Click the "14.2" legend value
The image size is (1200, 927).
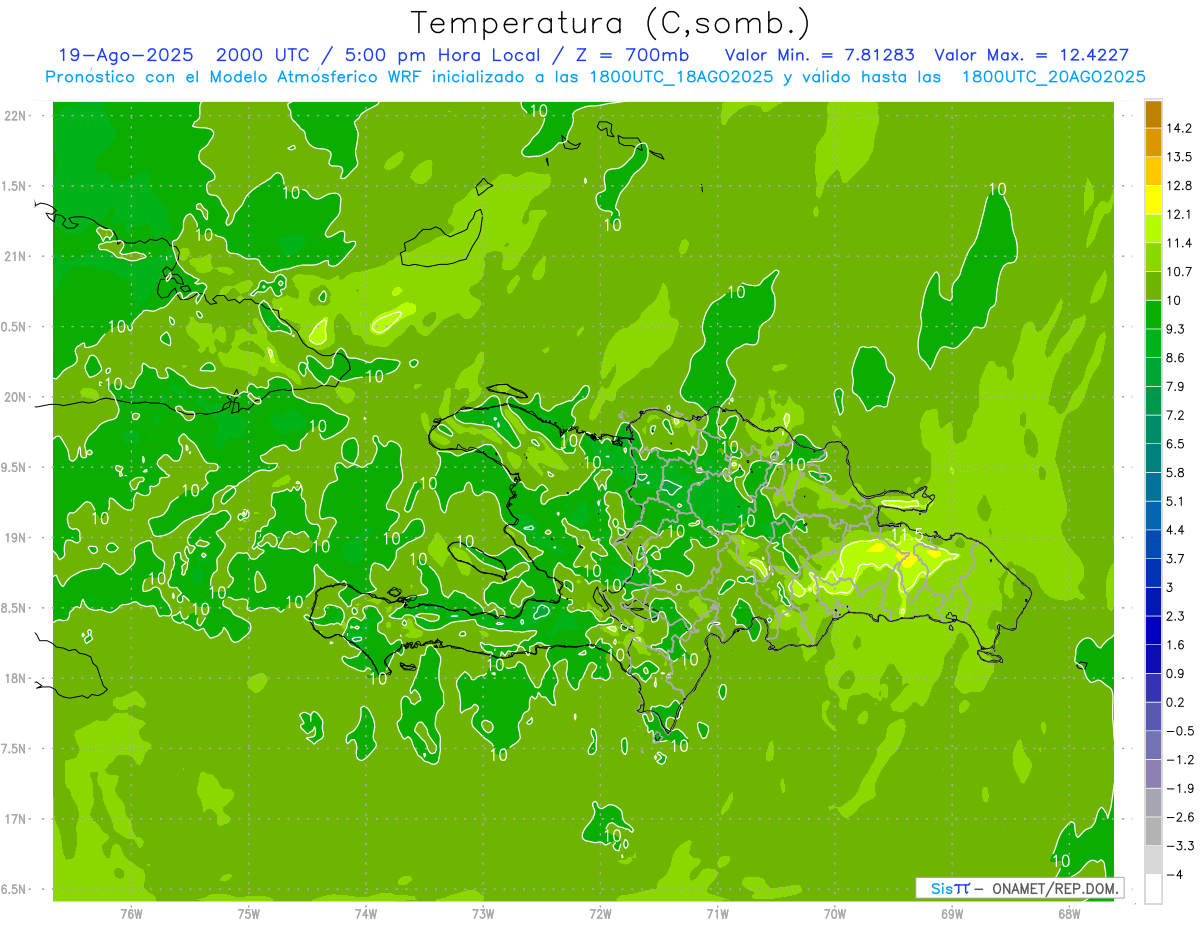[x=1180, y=128]
